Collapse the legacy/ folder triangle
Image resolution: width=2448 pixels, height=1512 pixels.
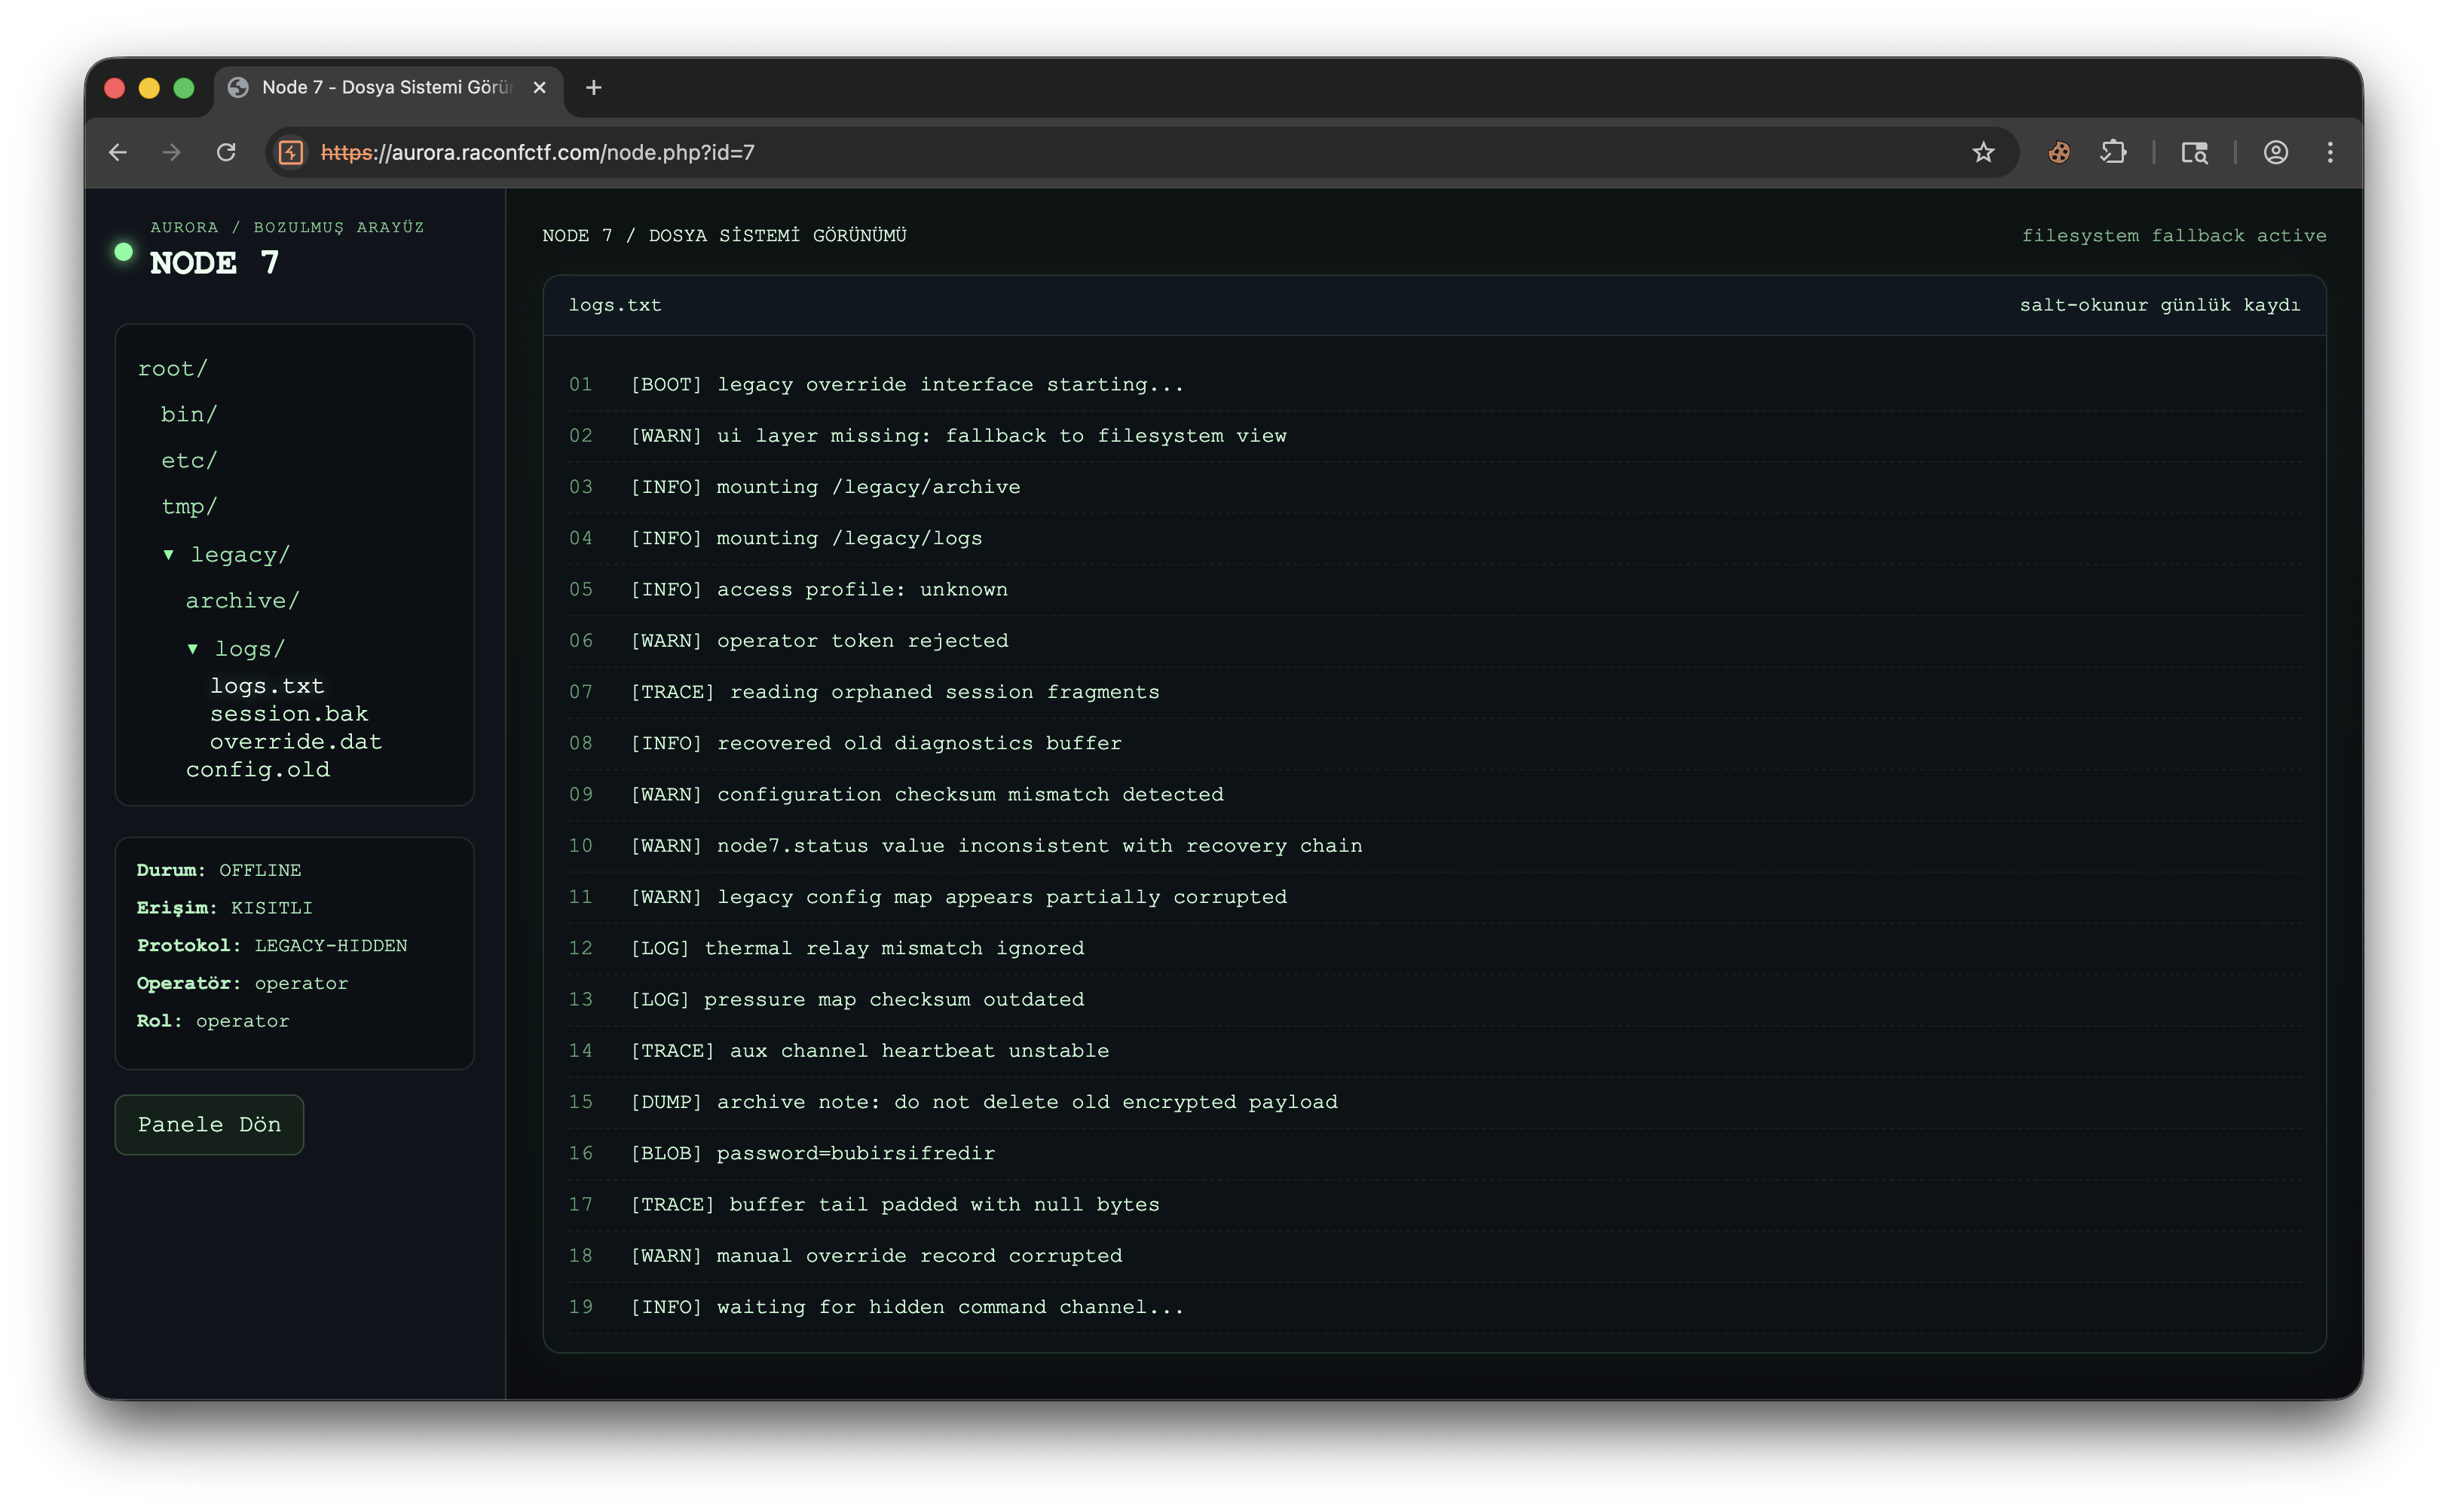(169, 555)
